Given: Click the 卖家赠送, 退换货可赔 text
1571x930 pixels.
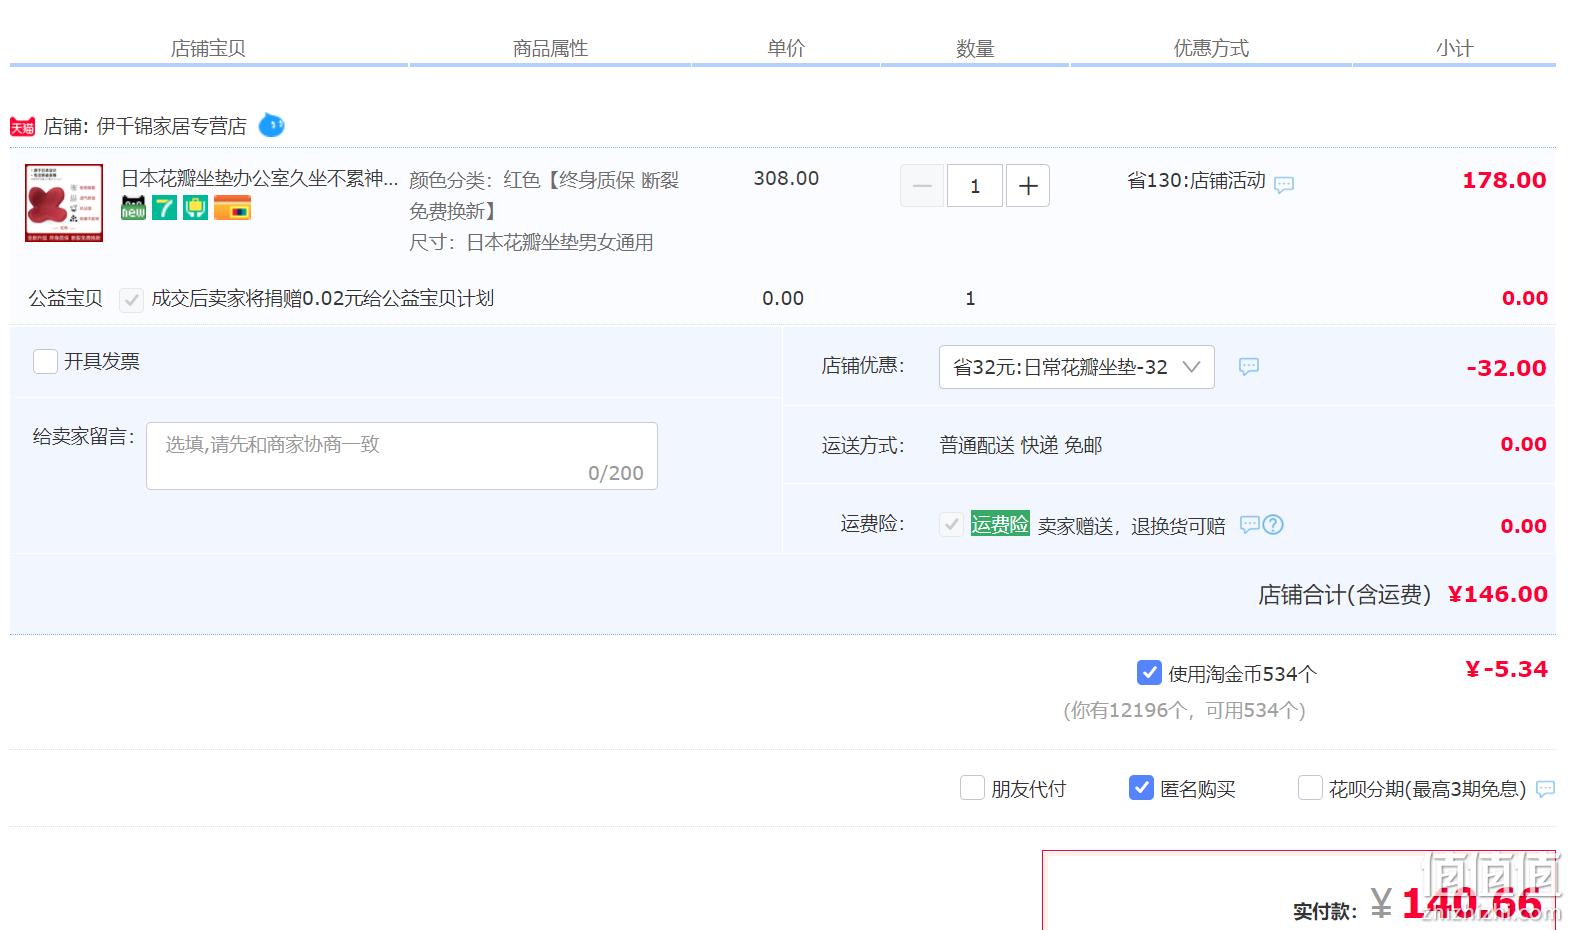Looking at the screenshot, I should click(x=1131, y=526).
